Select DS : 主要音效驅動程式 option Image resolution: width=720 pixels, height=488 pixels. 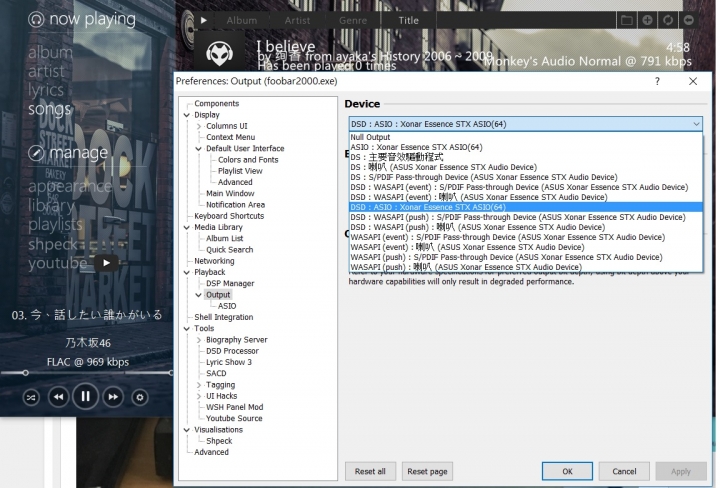(x=525, y=157)
